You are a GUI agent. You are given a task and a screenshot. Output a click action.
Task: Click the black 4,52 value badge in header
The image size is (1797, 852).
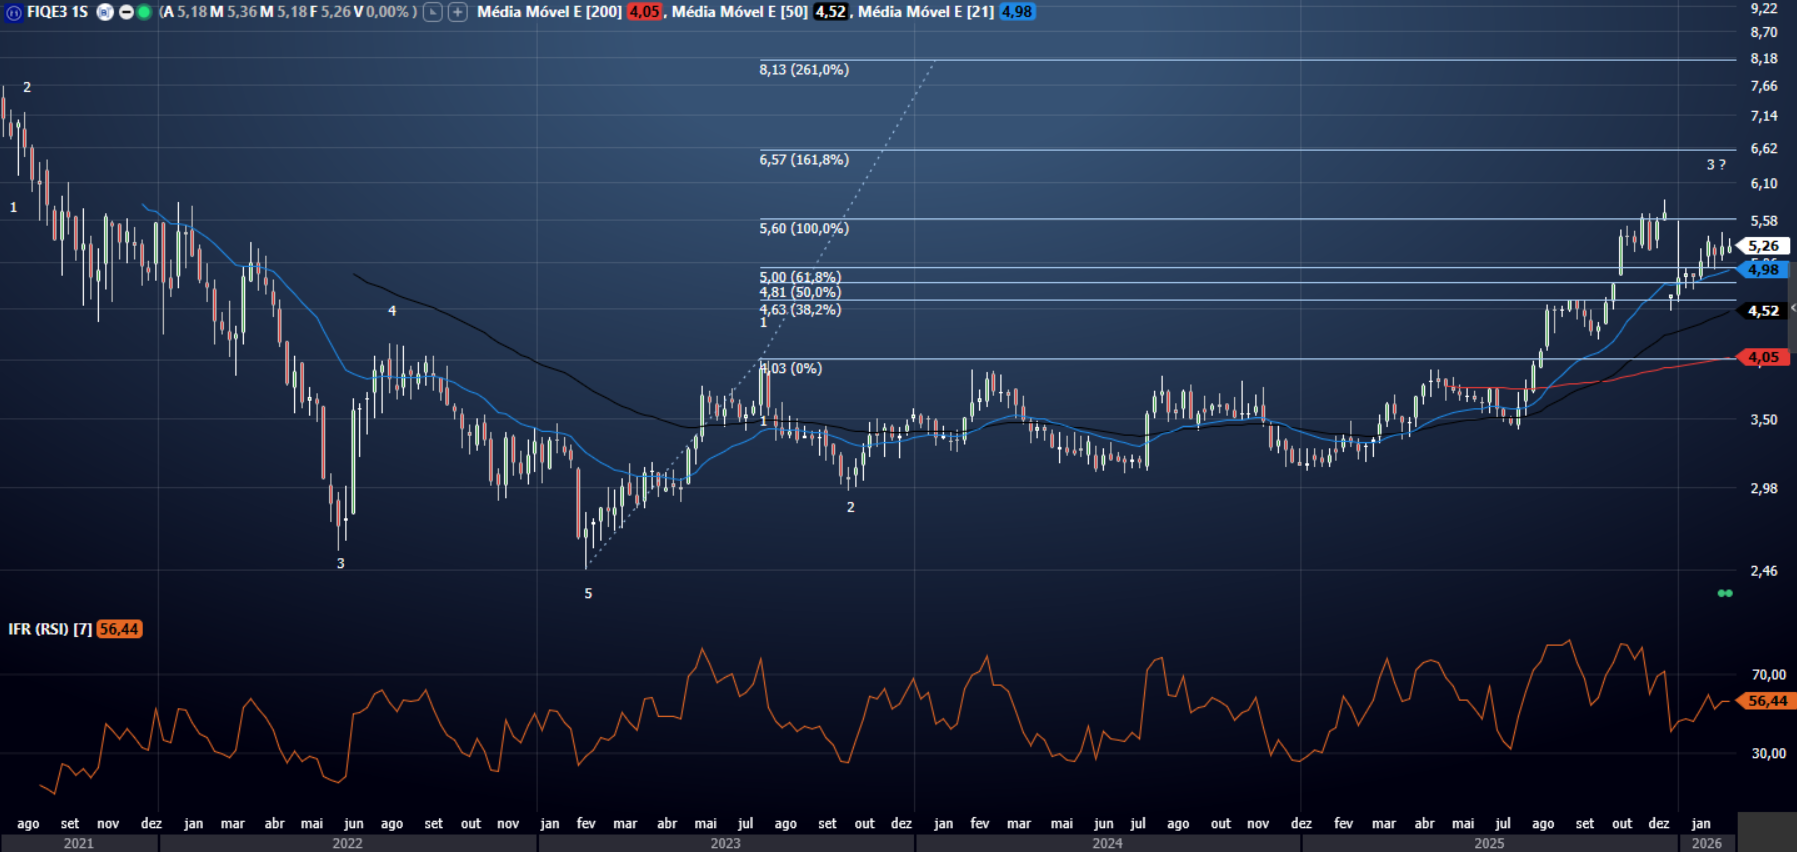point(830,12)
